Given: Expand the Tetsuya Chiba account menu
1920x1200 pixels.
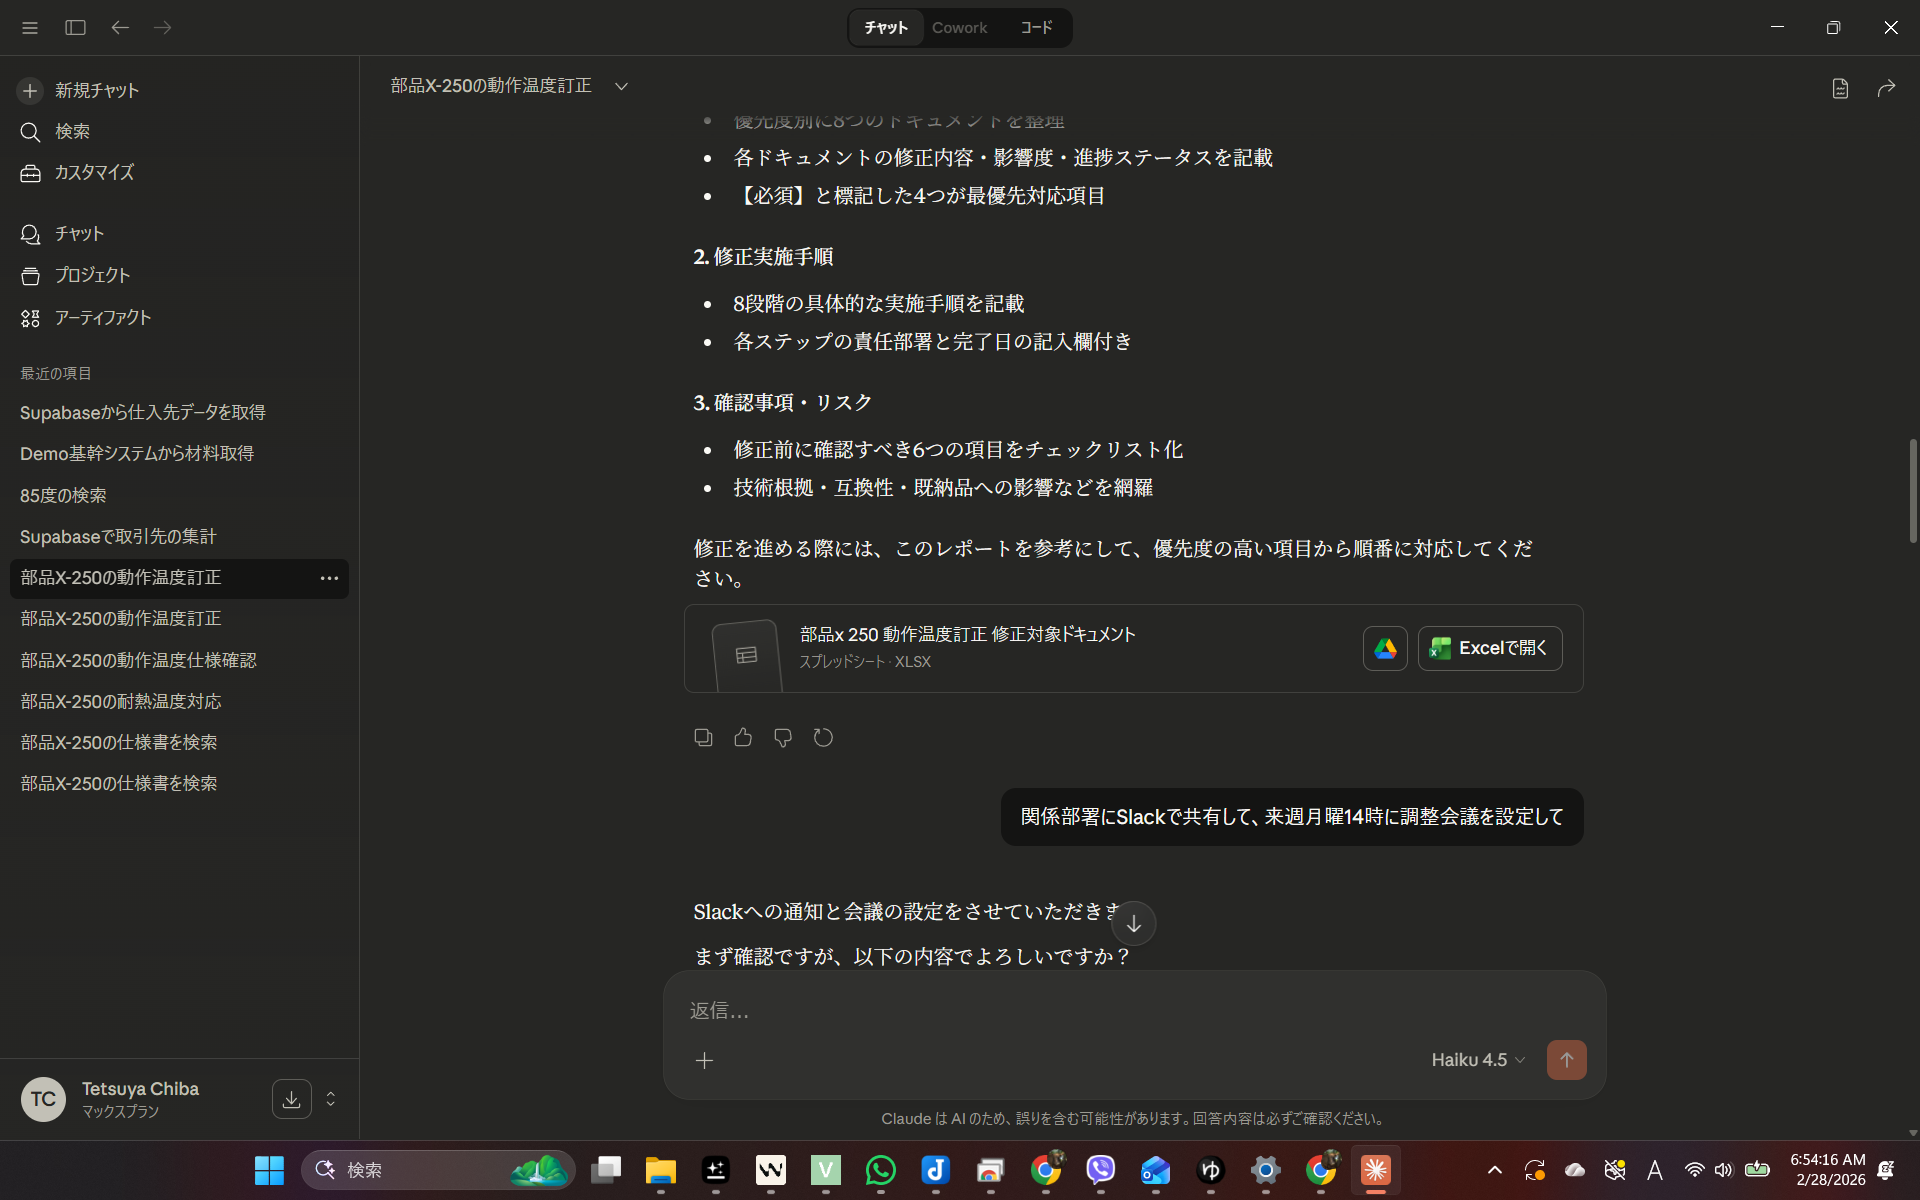Looking at the screenshot, I should [330, 1099].
